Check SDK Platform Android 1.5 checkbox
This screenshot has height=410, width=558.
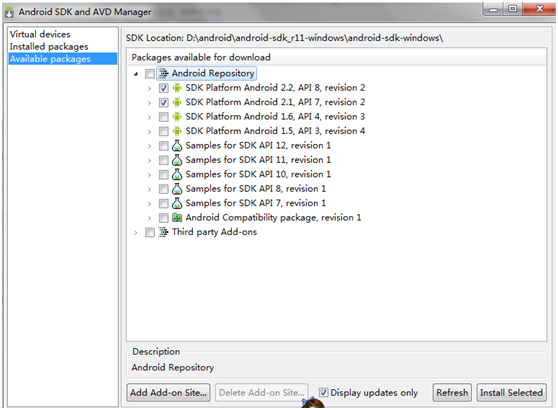[x=164, y=131]
